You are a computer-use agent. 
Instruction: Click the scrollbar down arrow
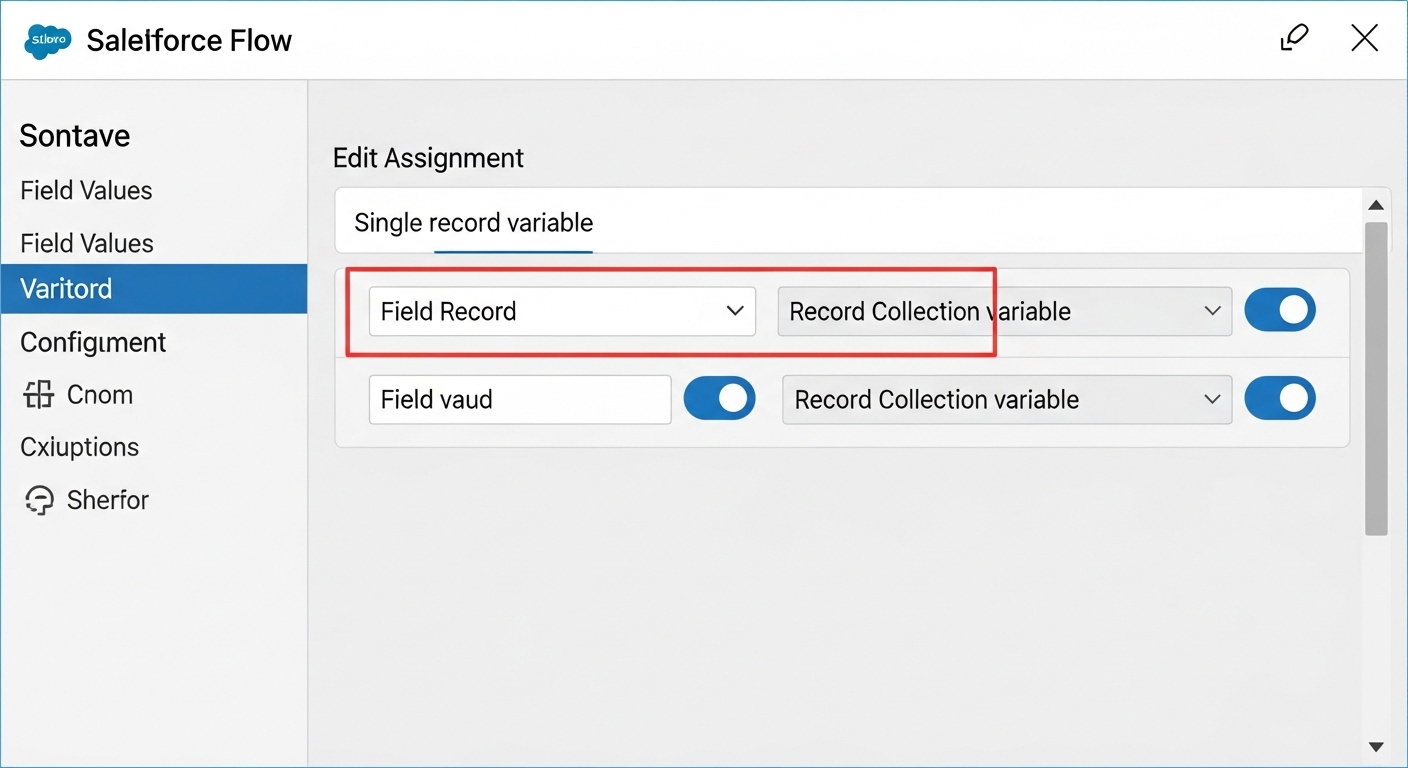(1376, 745)
